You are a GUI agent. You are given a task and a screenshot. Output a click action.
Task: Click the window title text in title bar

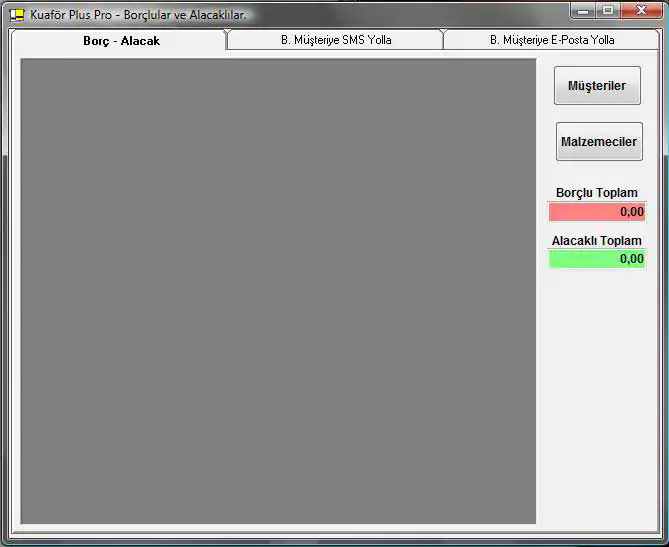(138, 14)
